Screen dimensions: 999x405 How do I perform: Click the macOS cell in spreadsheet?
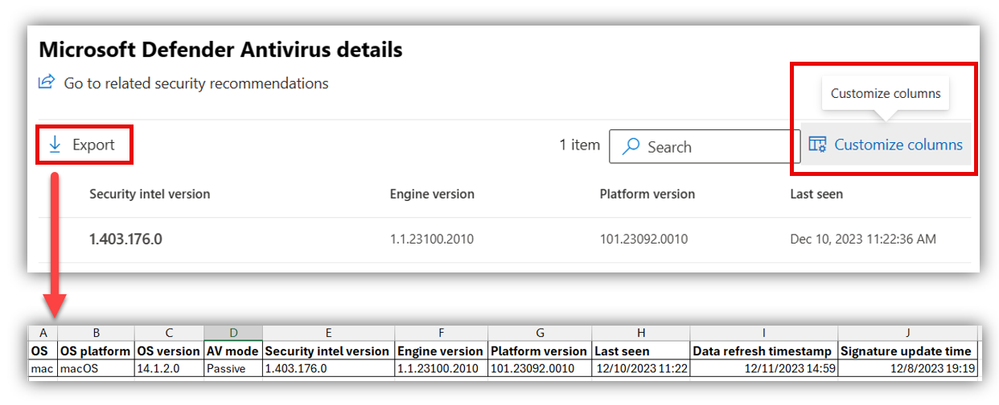pos(96,368)
